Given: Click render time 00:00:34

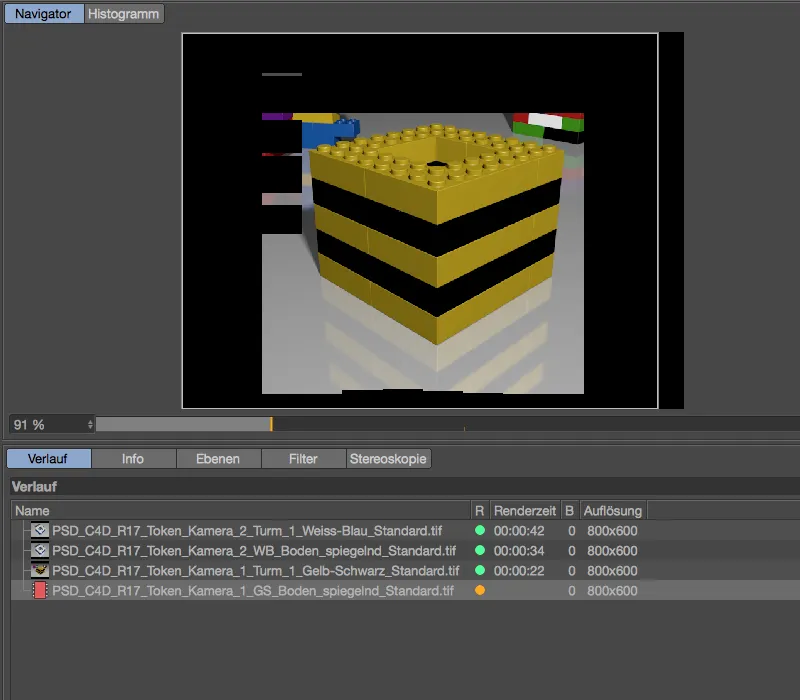Looking at the screenshot, I should (x=519, y=551).
